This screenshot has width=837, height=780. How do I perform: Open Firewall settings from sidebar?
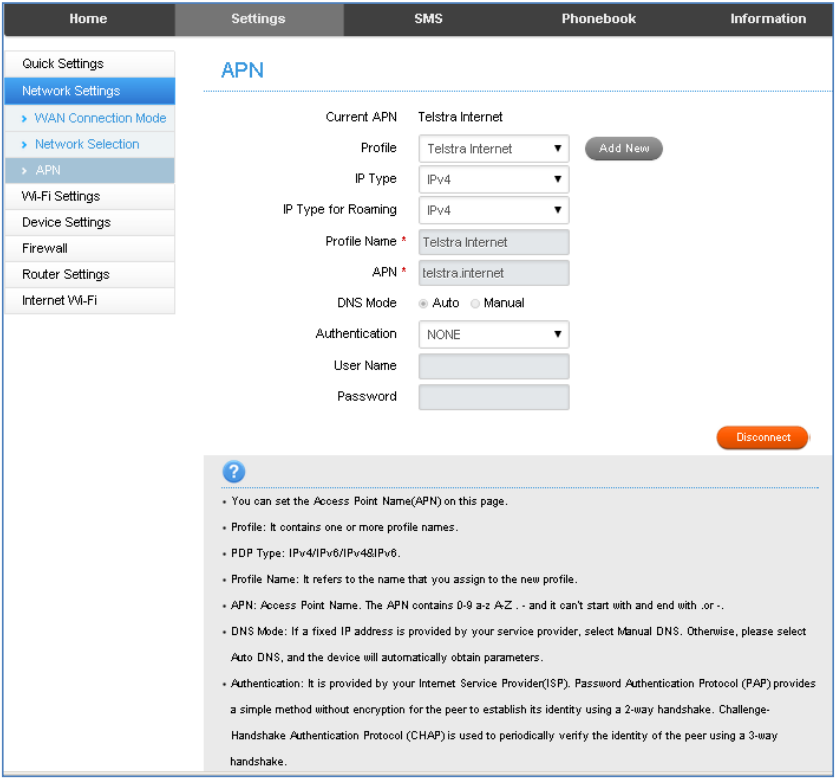pos(45,248)
